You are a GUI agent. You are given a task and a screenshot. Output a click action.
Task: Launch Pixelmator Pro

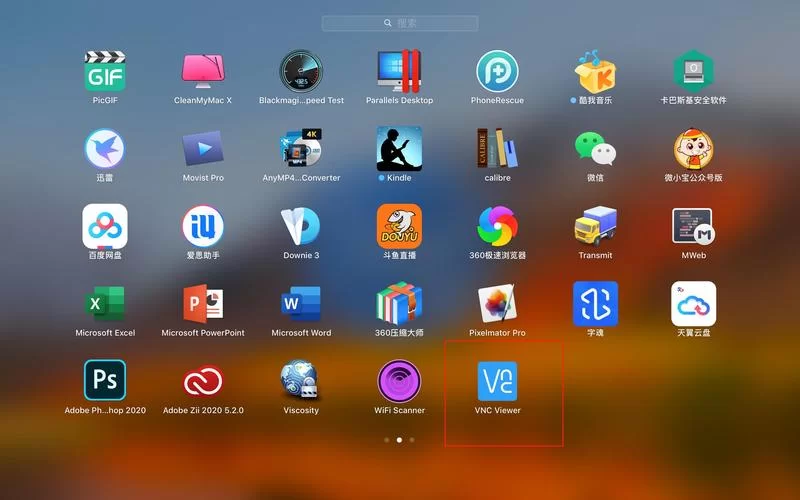click(x=497, y=304)
